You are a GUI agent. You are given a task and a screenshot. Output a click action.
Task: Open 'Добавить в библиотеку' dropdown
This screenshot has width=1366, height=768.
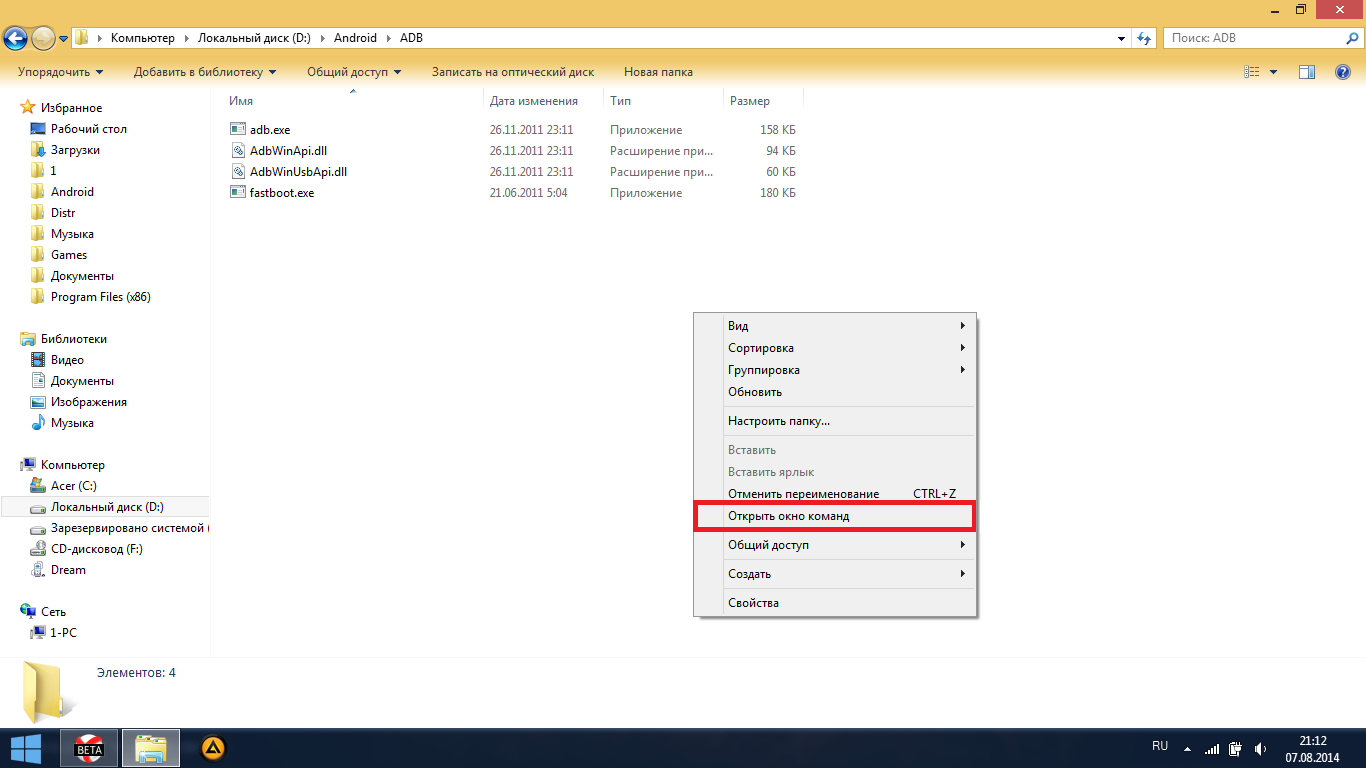[x=205, y=72]
